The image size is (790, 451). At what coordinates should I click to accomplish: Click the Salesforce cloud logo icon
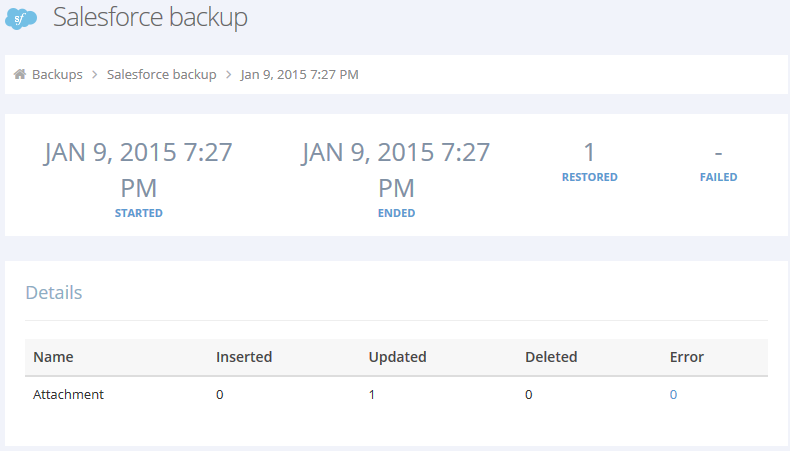click(21, 19)
